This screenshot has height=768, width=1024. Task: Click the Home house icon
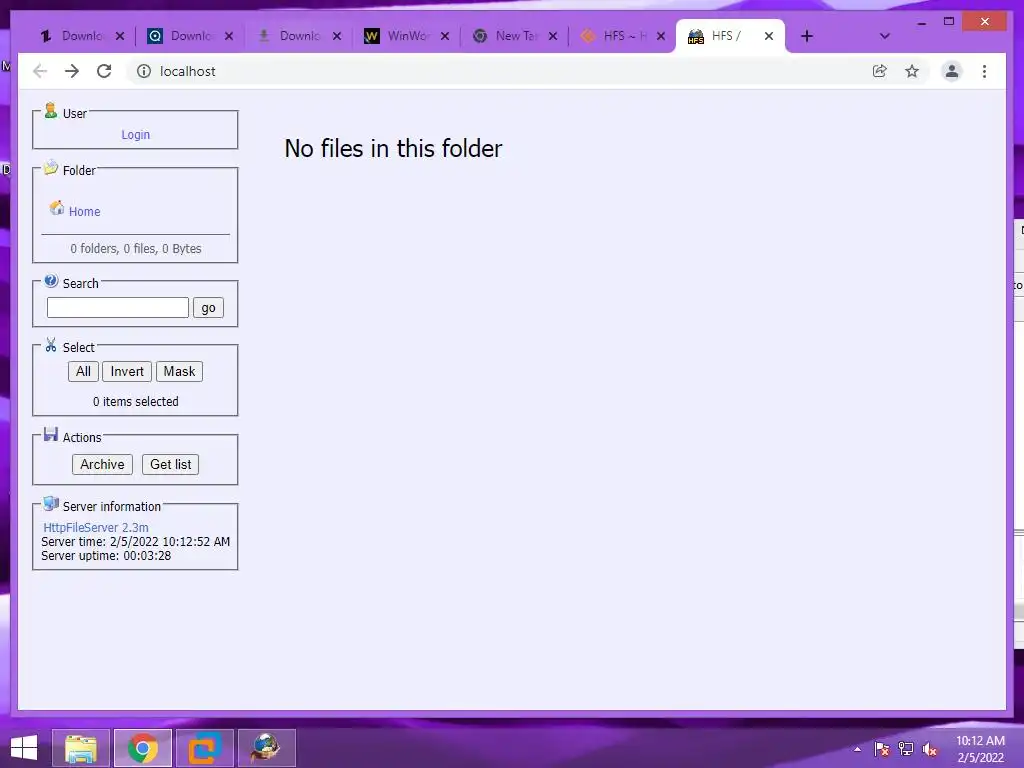point(57,208)
